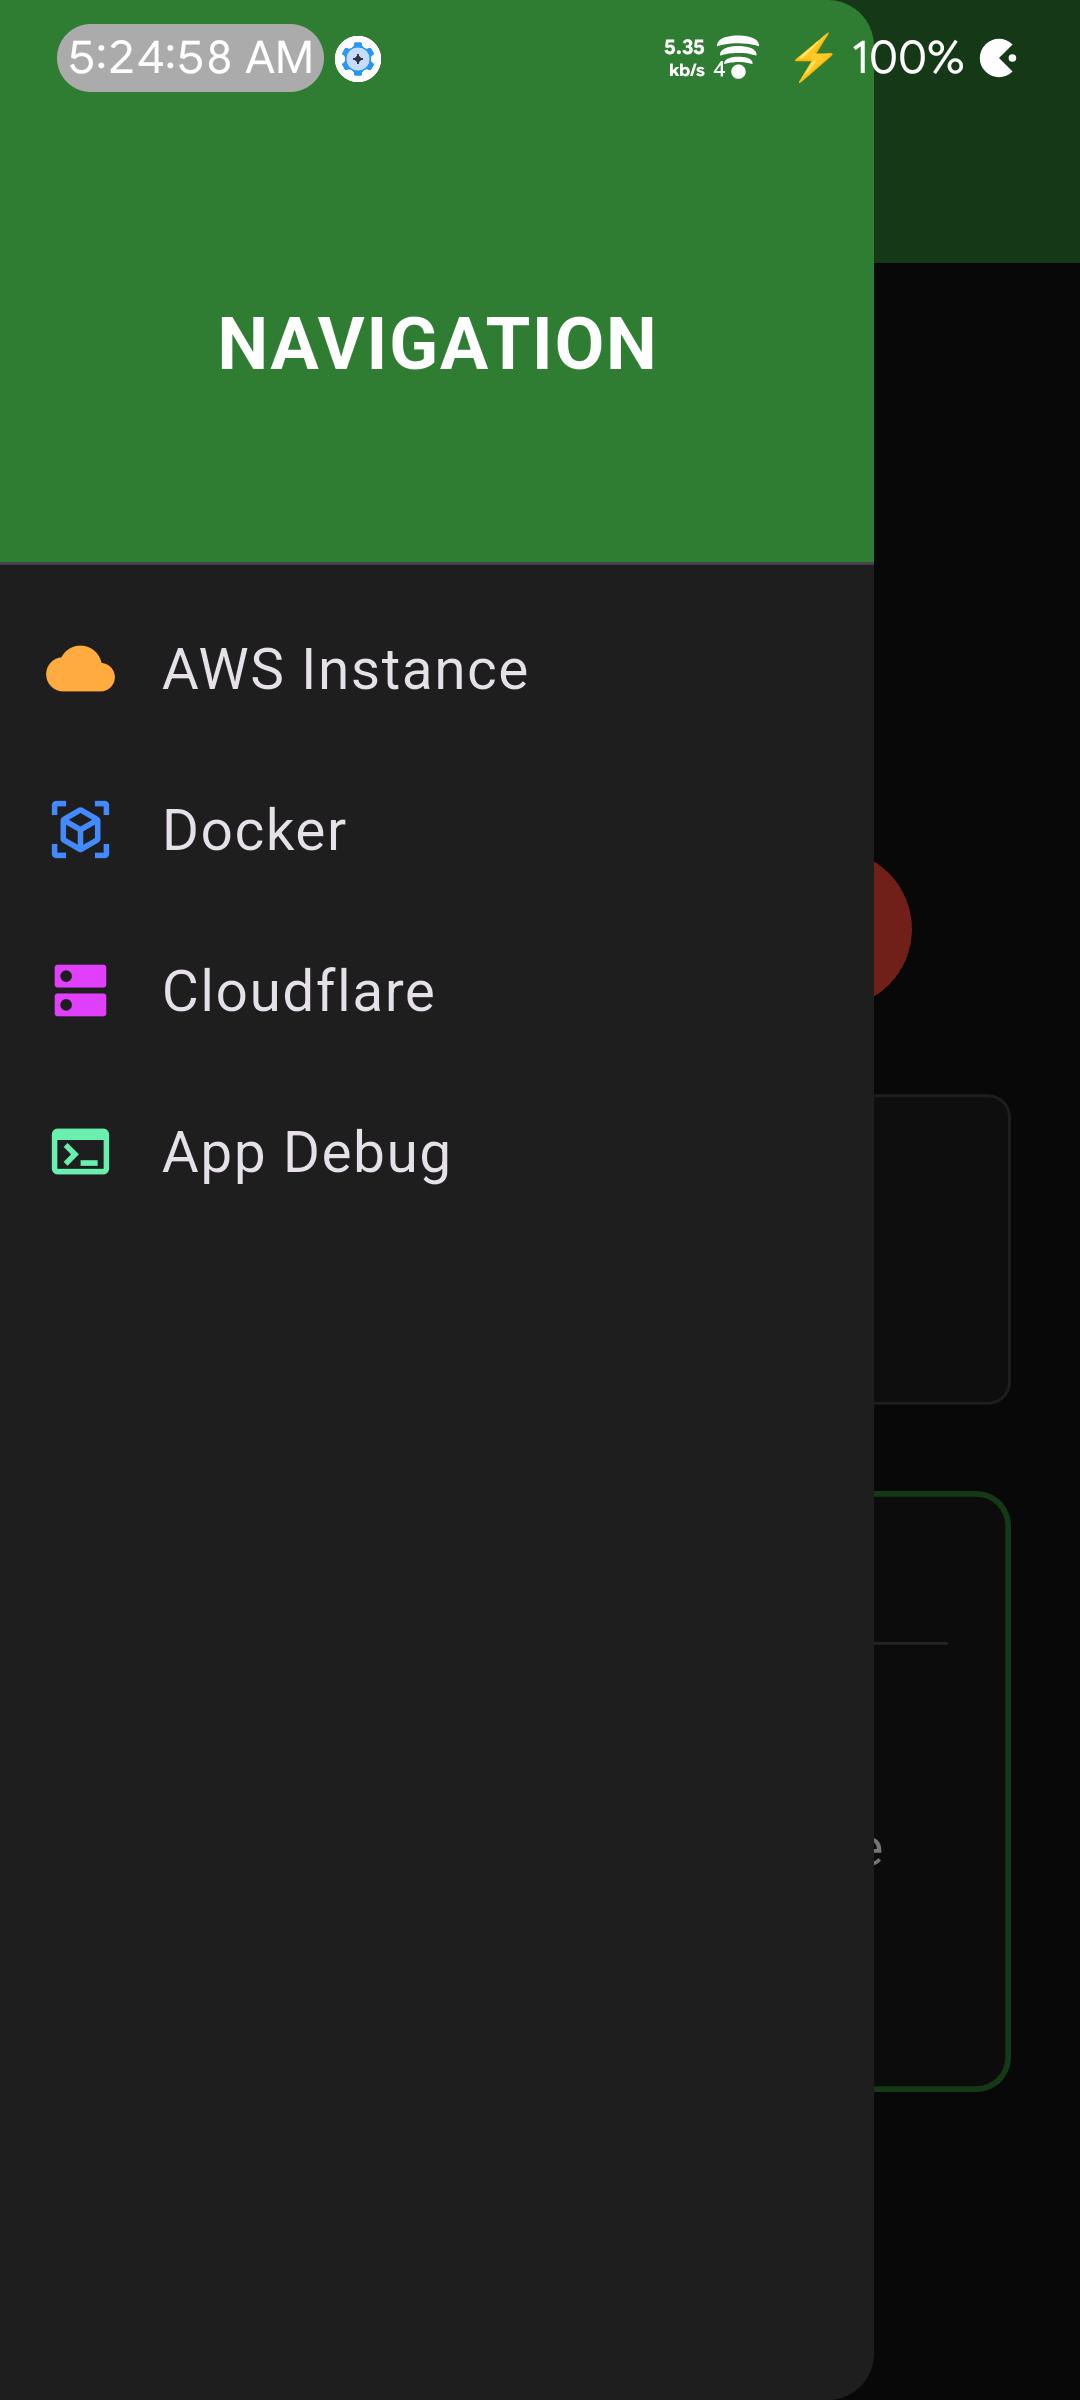1080x2400 pixels.
Task: Click the 100% battery percentage text
Action: (x=907, y=58)
